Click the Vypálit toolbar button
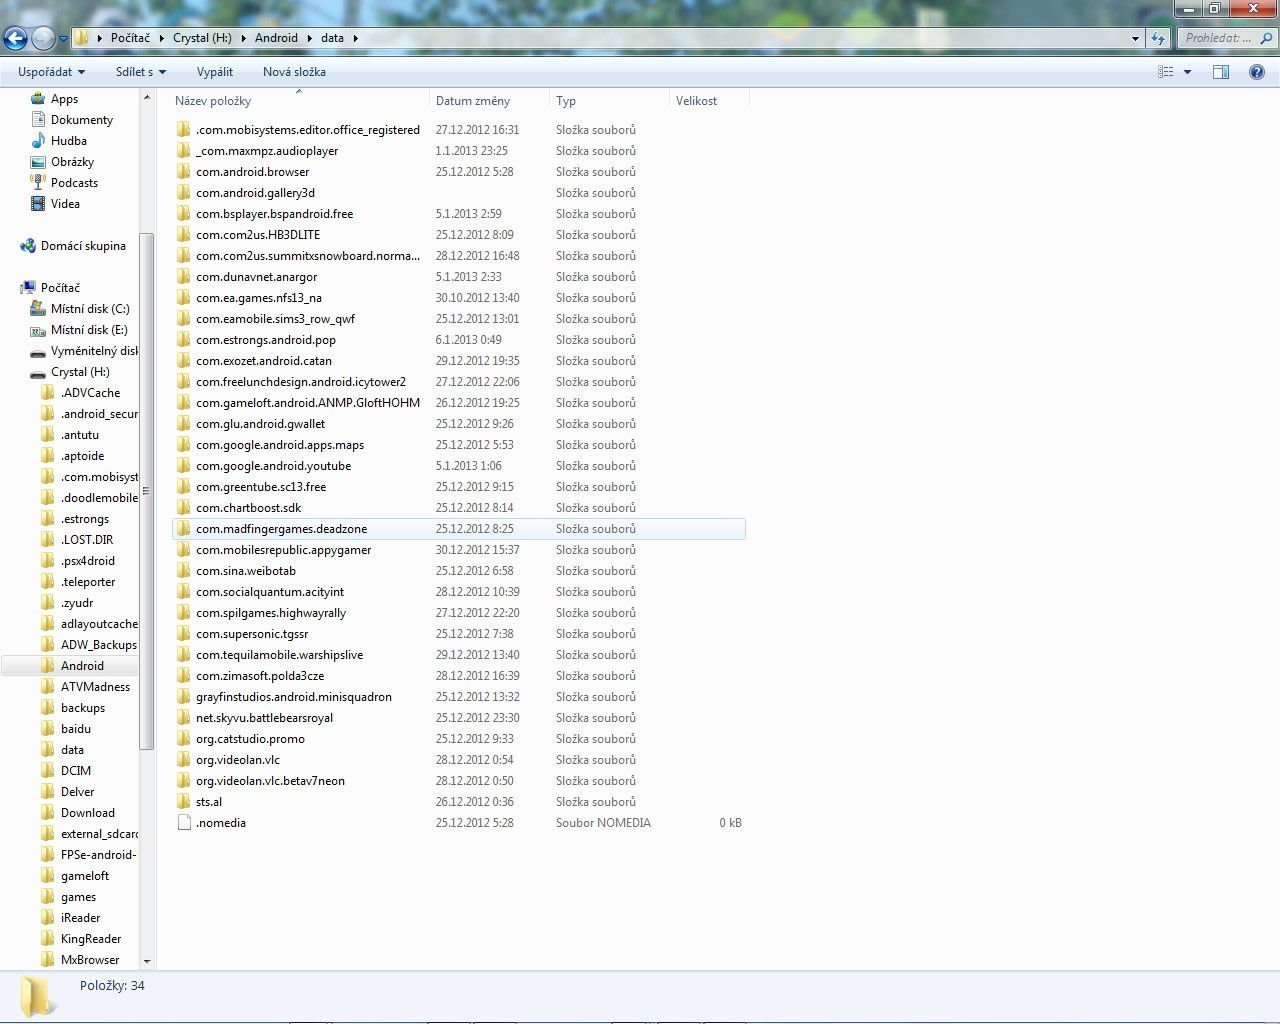Screen dimensions: 1280x1024 tap(215, 72)
